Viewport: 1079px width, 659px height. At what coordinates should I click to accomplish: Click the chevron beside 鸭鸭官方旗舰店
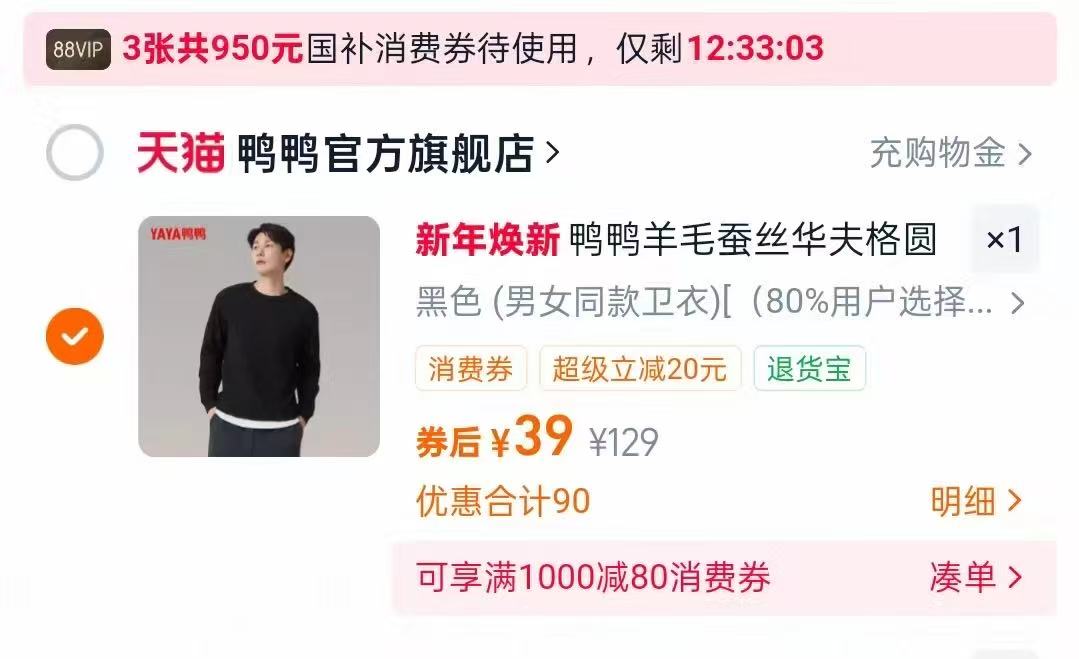coord(552,152)
